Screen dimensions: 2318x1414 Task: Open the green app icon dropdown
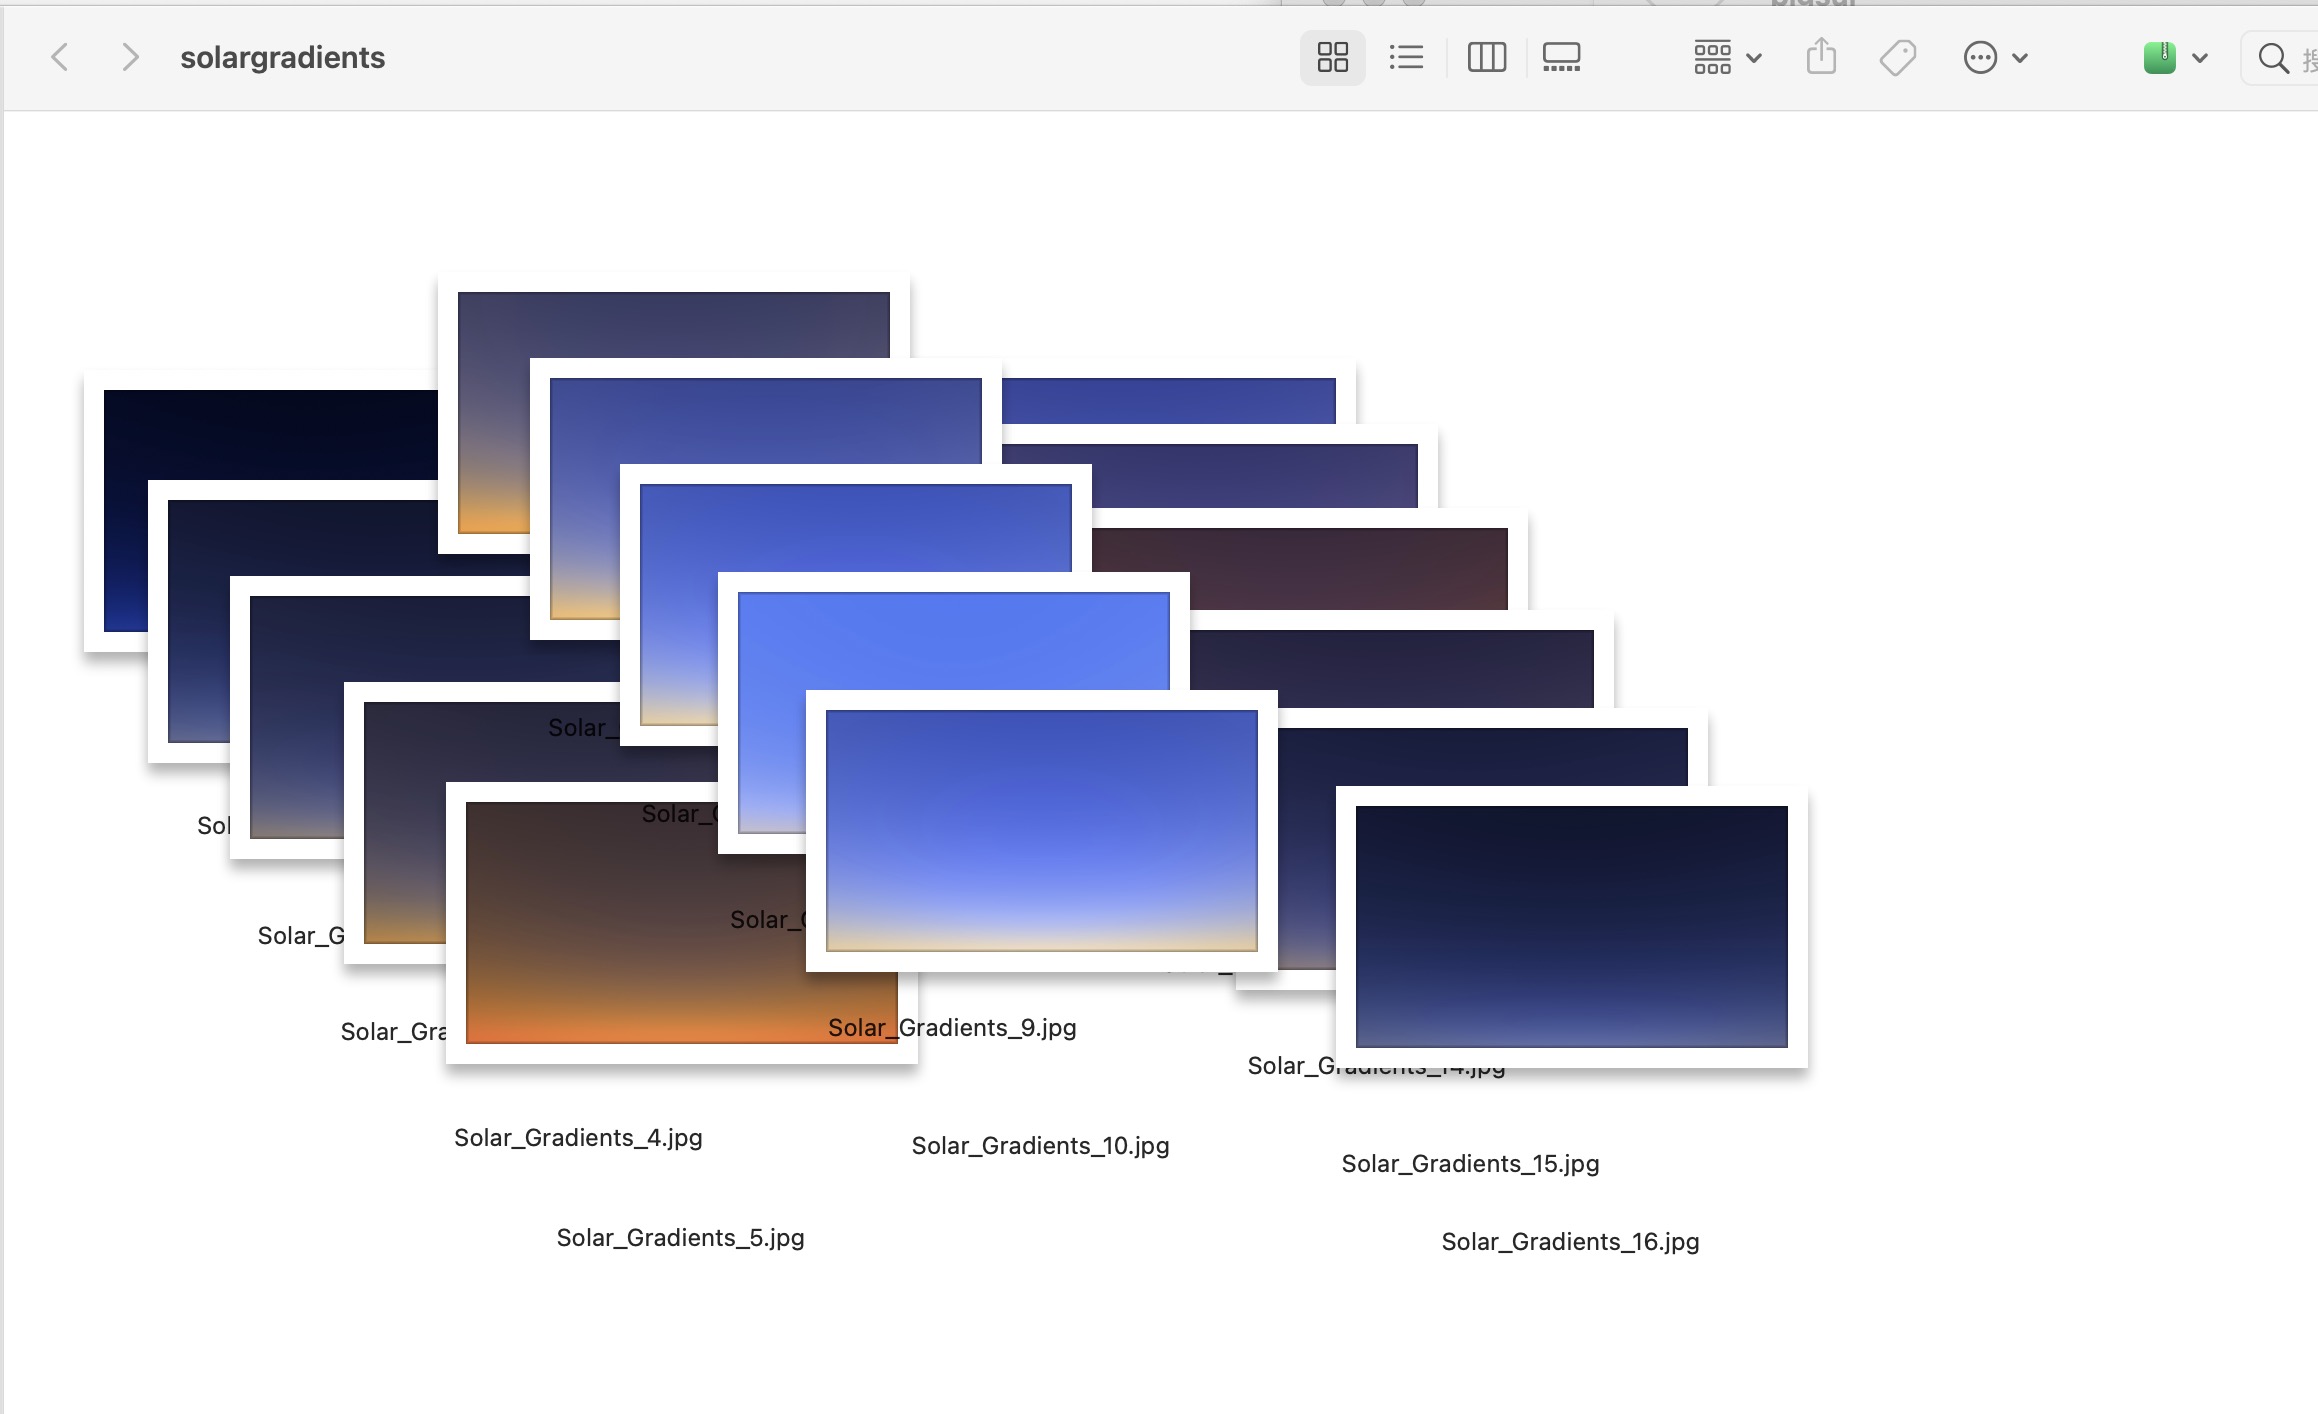tap(2174, 57)
